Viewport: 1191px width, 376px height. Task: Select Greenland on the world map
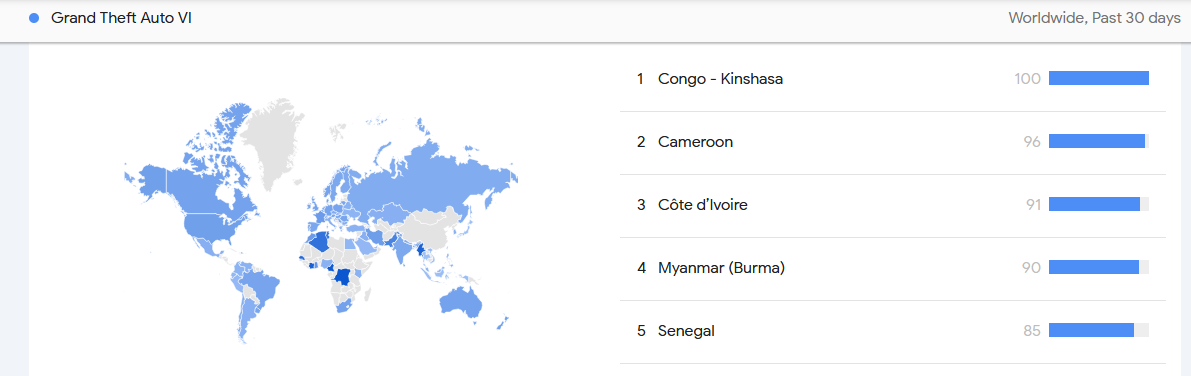(273, 141)
